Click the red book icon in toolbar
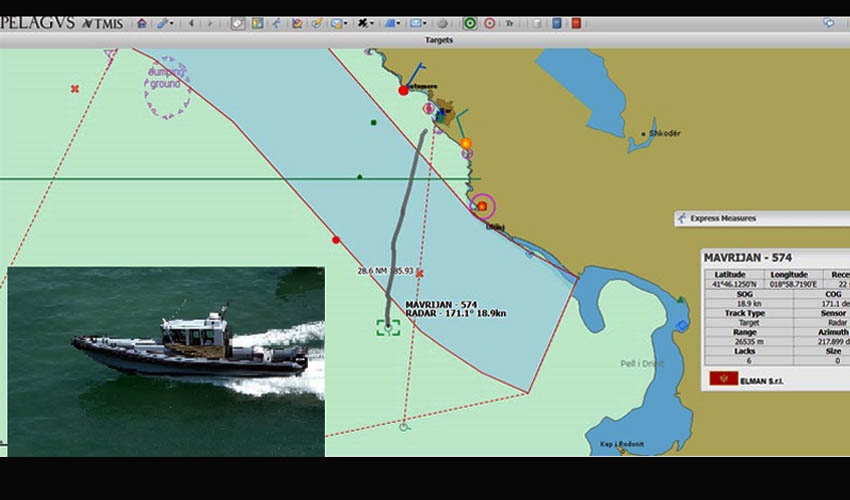This screenshot has width=850, height=500. click(576, 23)
